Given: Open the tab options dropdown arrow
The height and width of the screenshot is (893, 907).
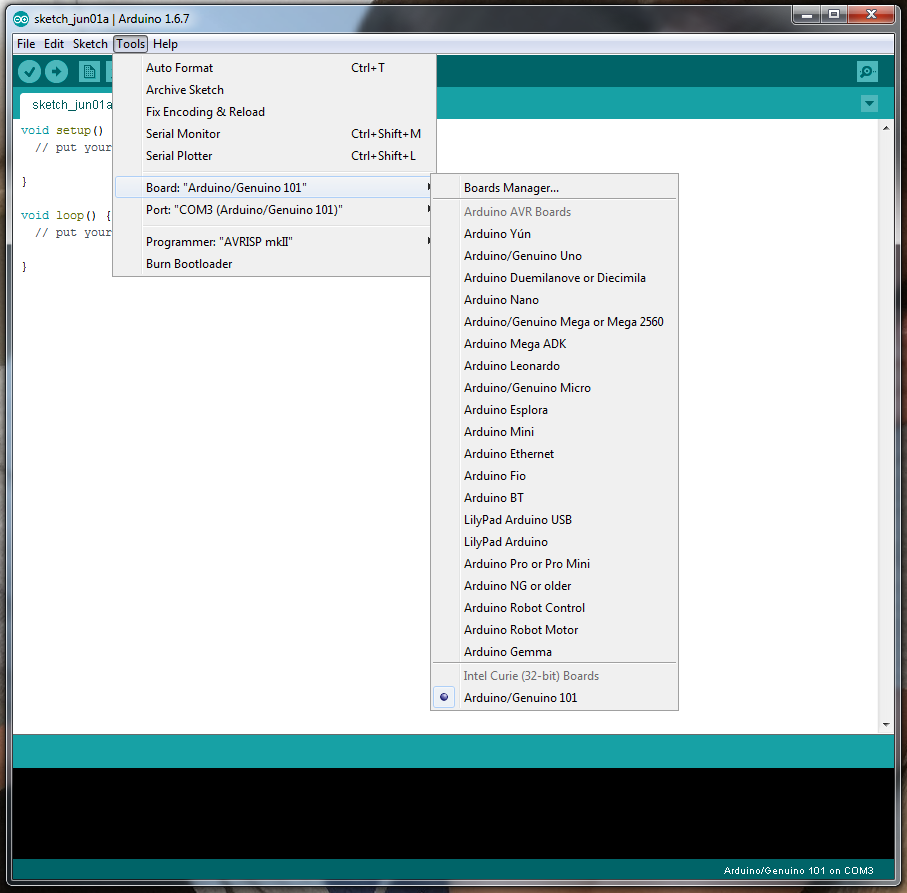Looking at the screenshot, I should (x=869, y=104).
